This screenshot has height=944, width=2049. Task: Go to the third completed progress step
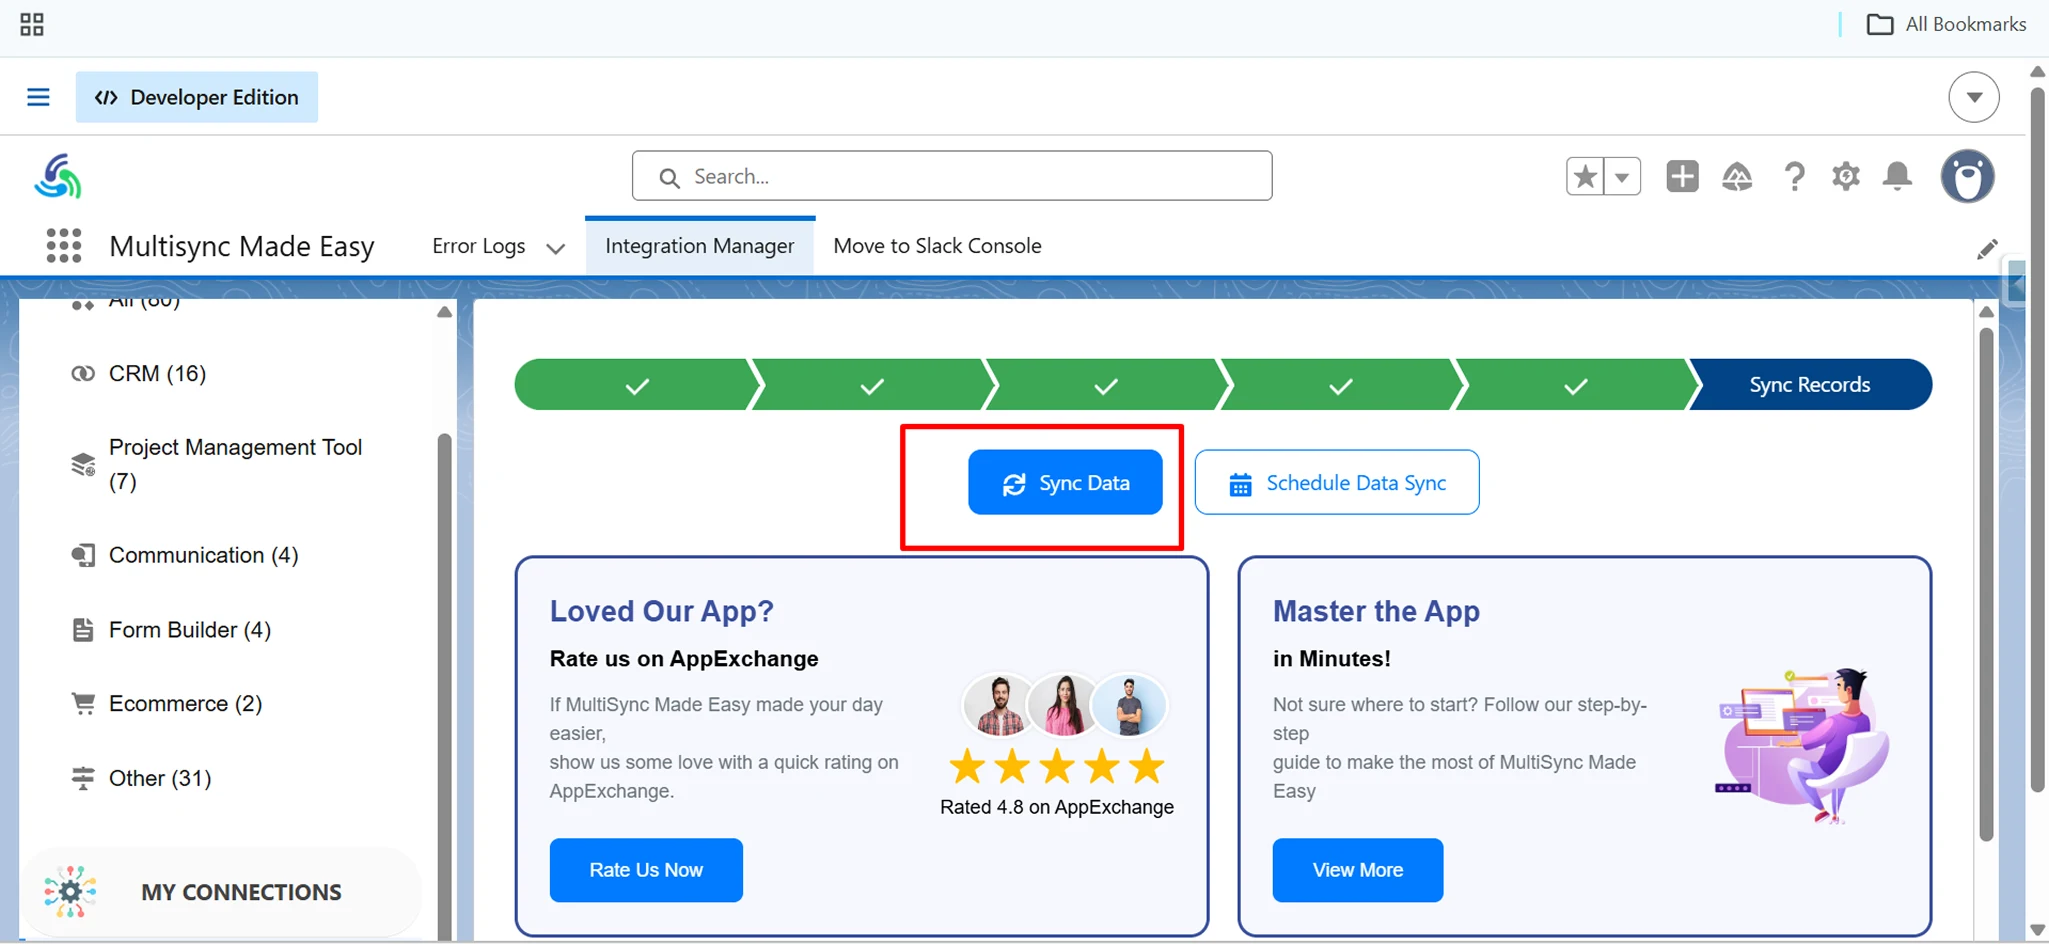pyautogui.click(x=1105, y=385)
